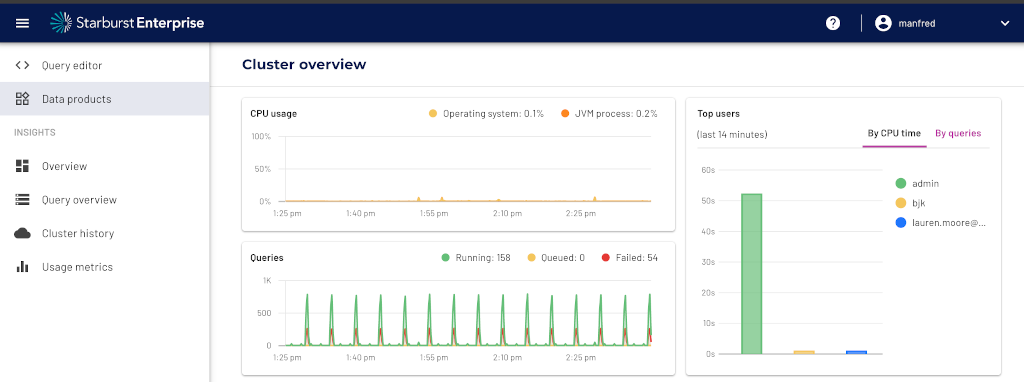The image size is (1024, 382).
Task: Click the admin green bar in Top users
Action: point(752,274)
